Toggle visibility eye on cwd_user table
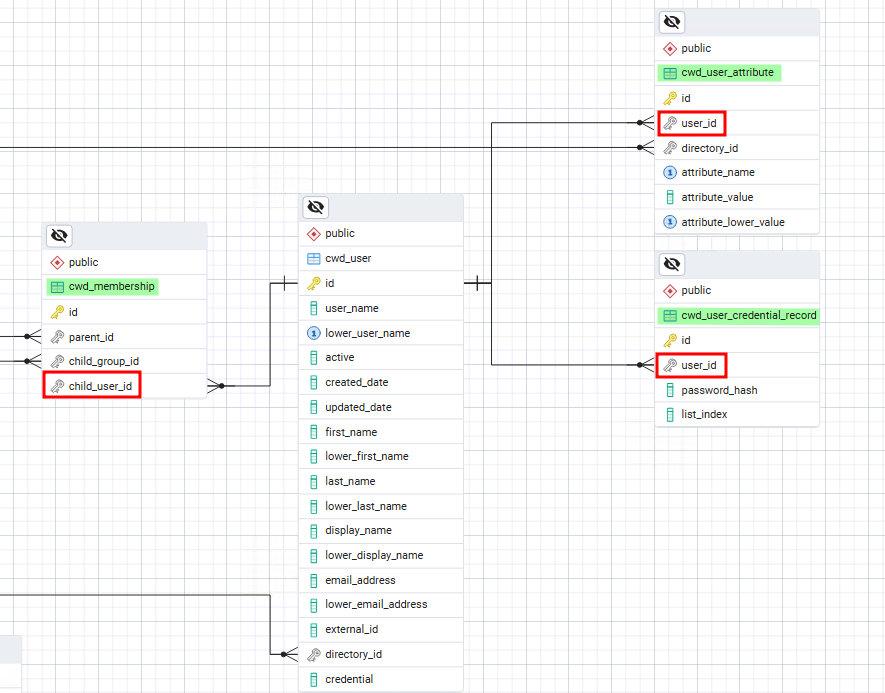885x693 pixels. (316, 207)
